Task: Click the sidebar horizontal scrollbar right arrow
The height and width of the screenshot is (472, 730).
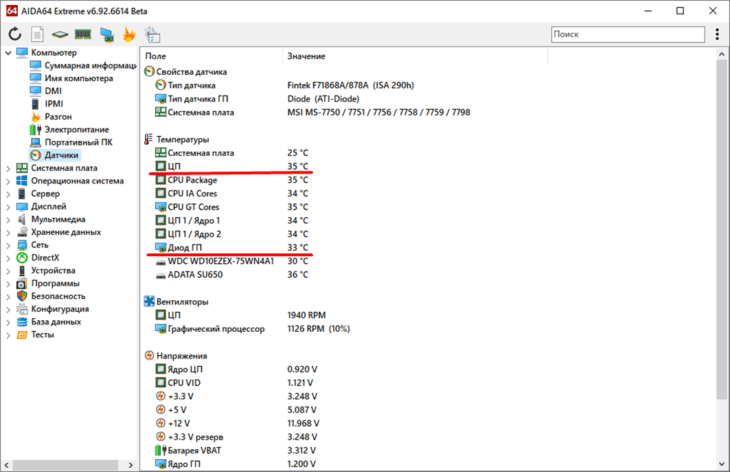Action: click(x=130, y=465)
